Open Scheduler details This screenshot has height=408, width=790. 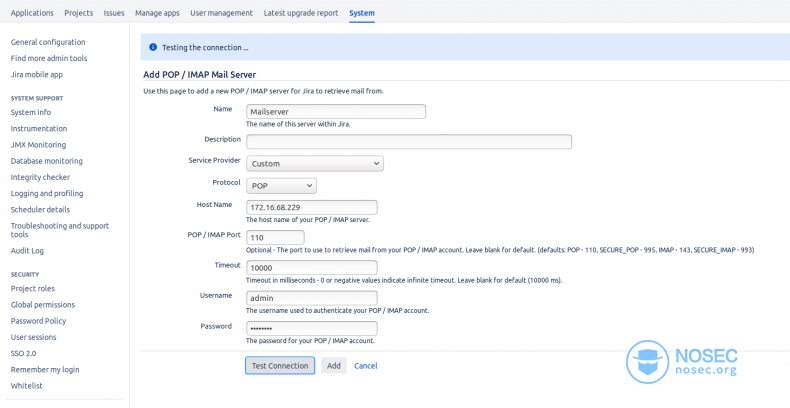40,210
